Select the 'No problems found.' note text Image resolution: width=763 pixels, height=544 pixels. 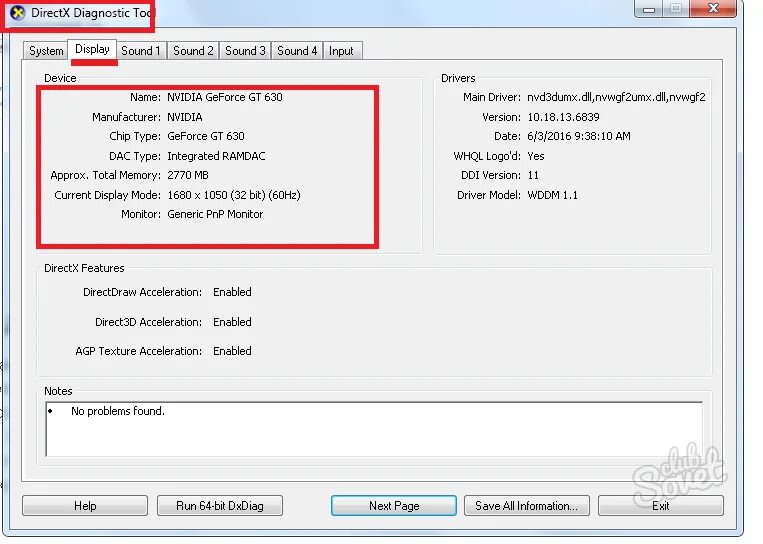click(118, 411)
